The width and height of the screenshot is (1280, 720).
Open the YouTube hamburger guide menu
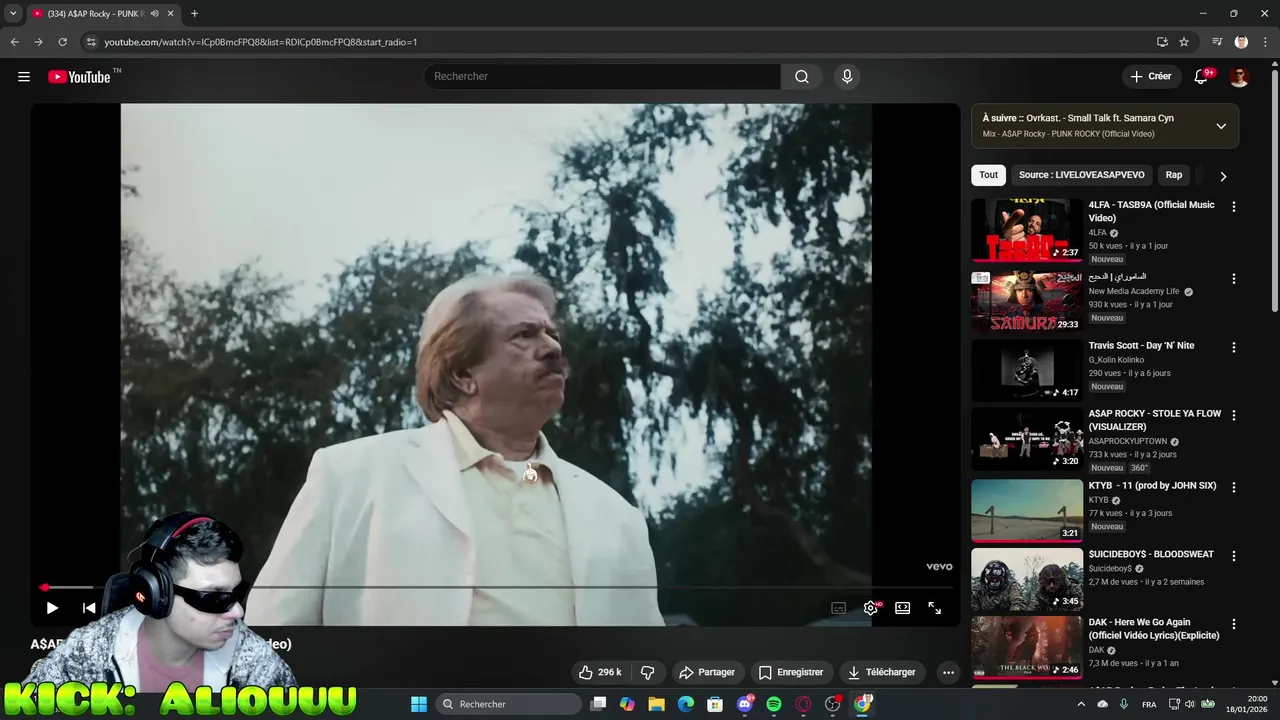[x=24, y=77]
